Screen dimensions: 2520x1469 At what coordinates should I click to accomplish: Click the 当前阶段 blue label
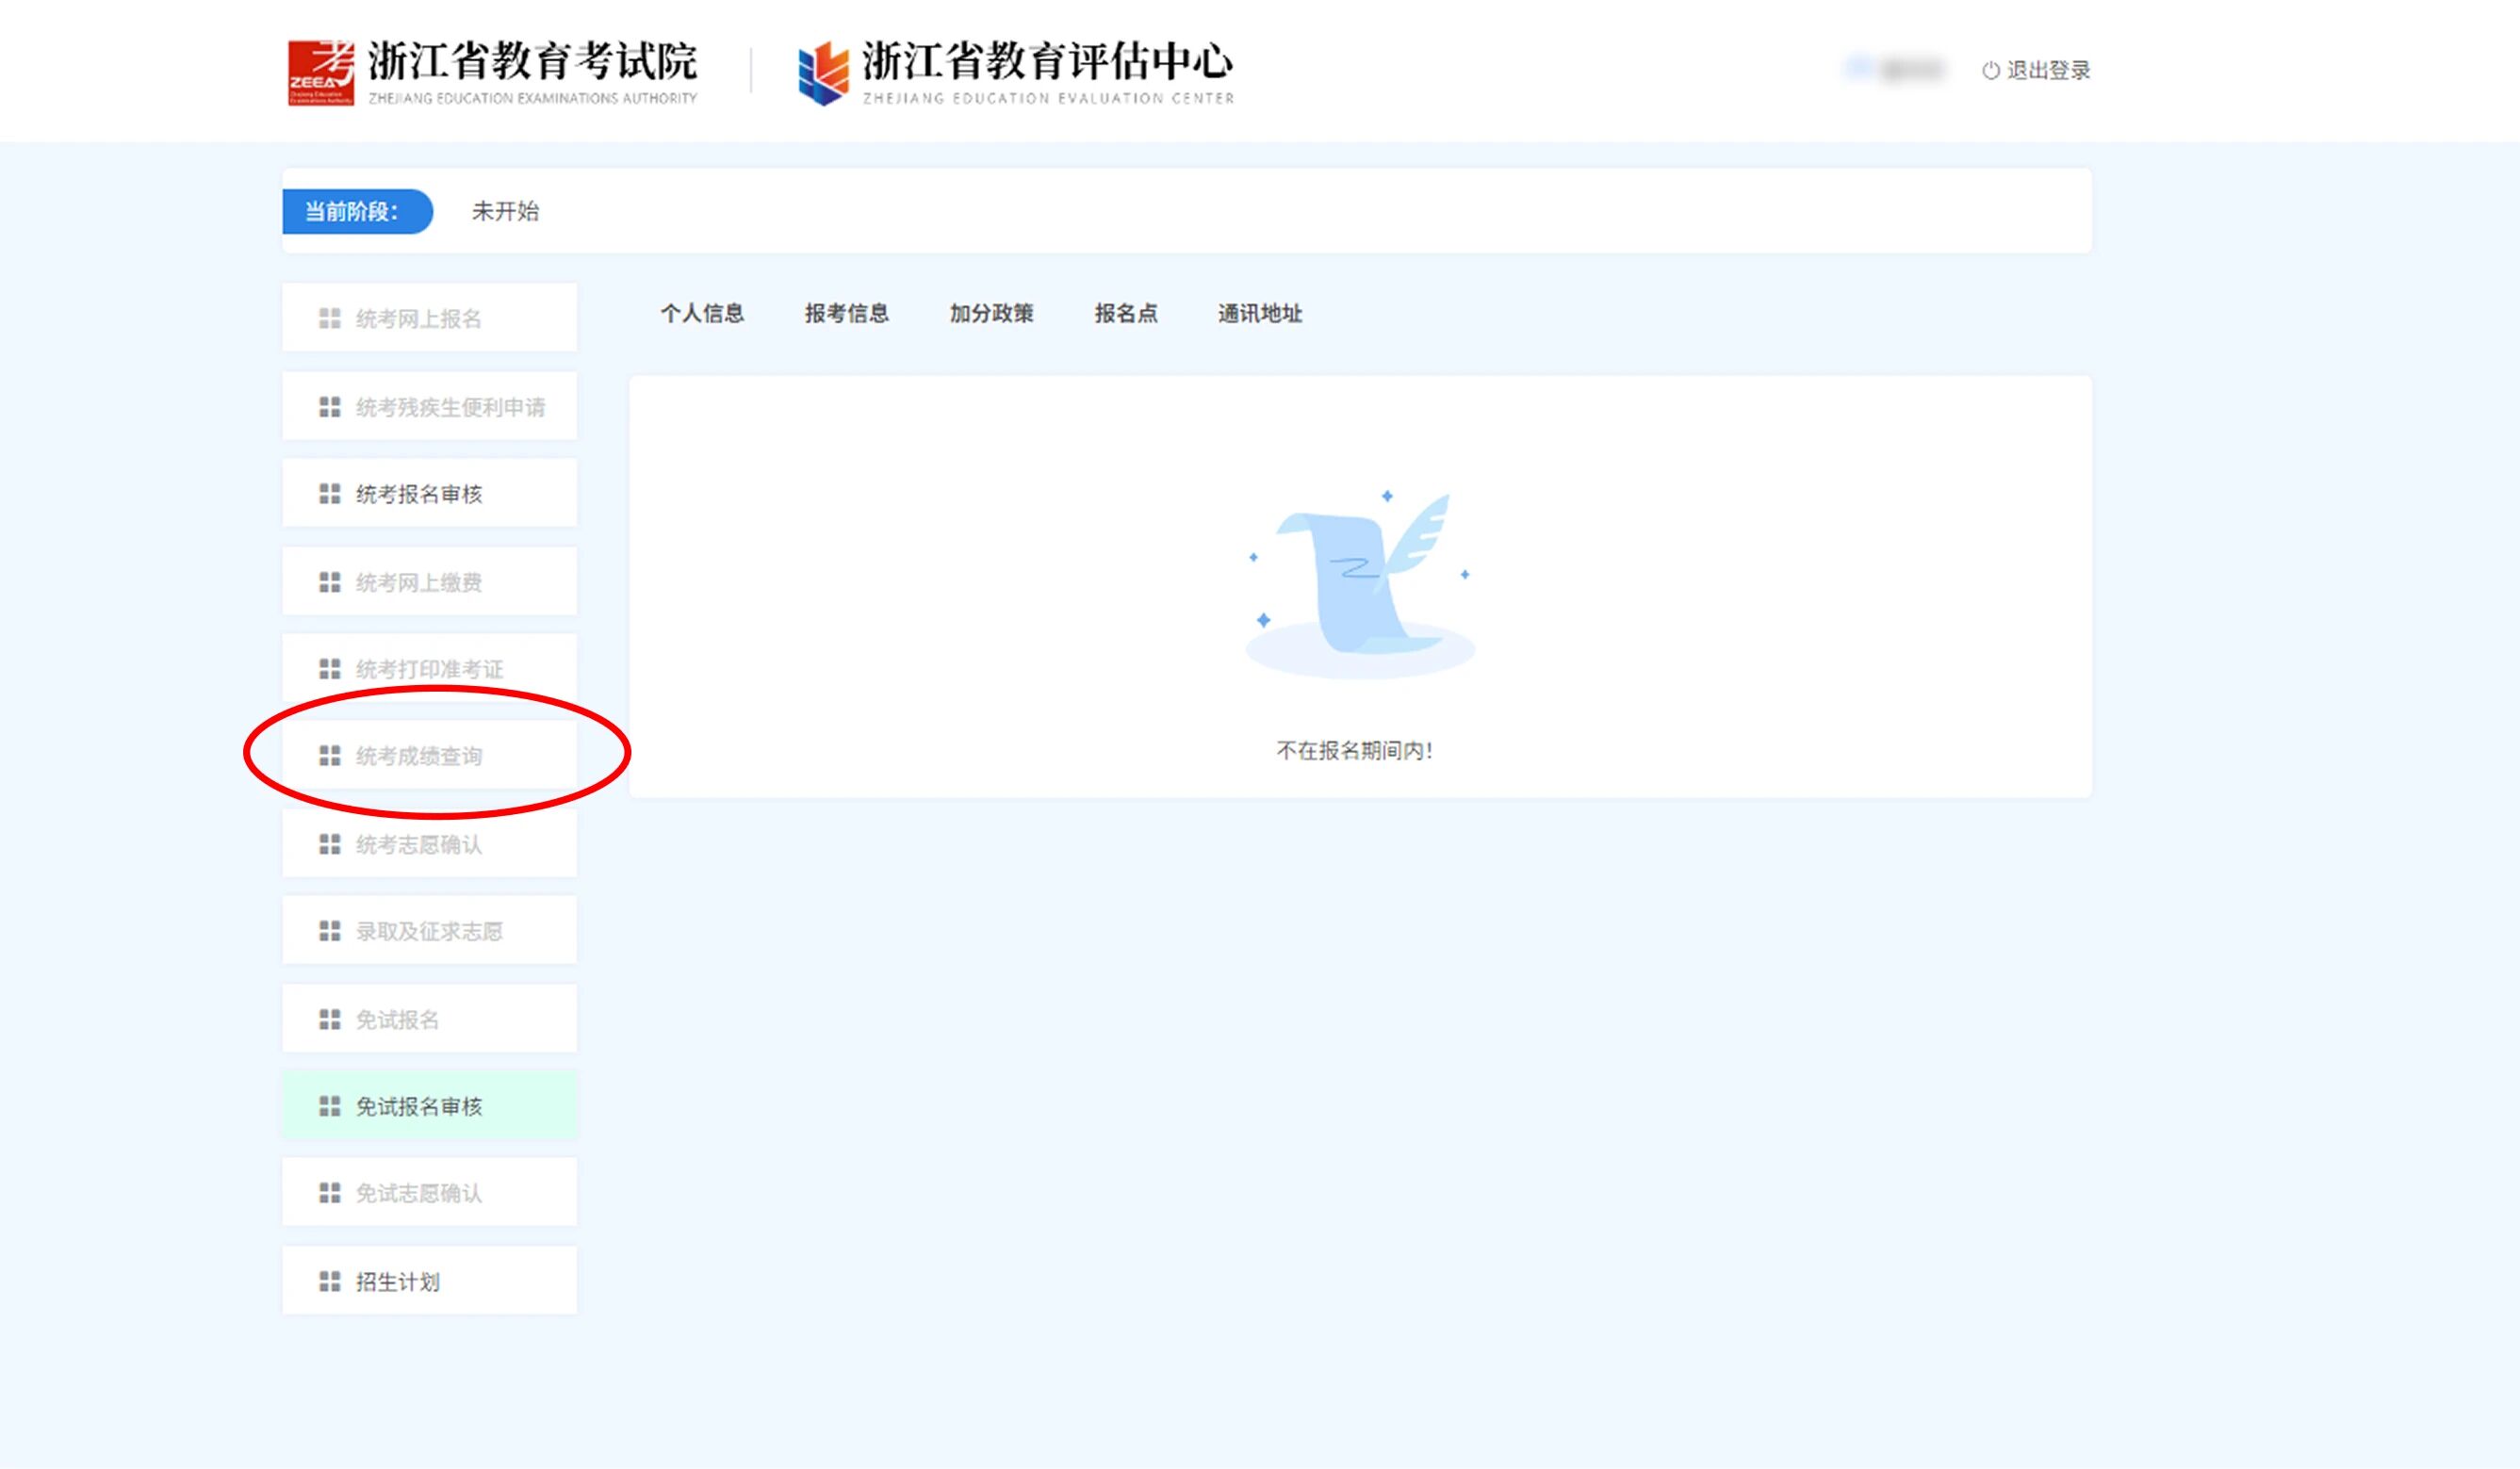tap(356, 211)
